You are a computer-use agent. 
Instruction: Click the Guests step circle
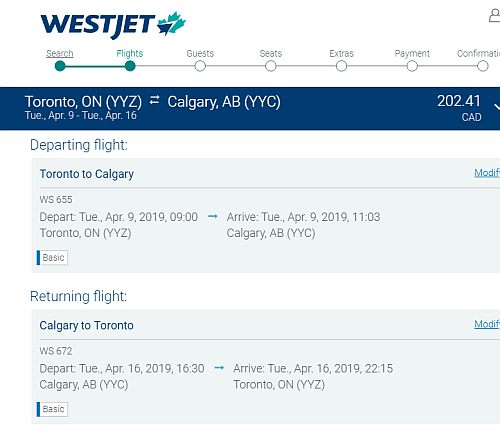click(200, 66)
